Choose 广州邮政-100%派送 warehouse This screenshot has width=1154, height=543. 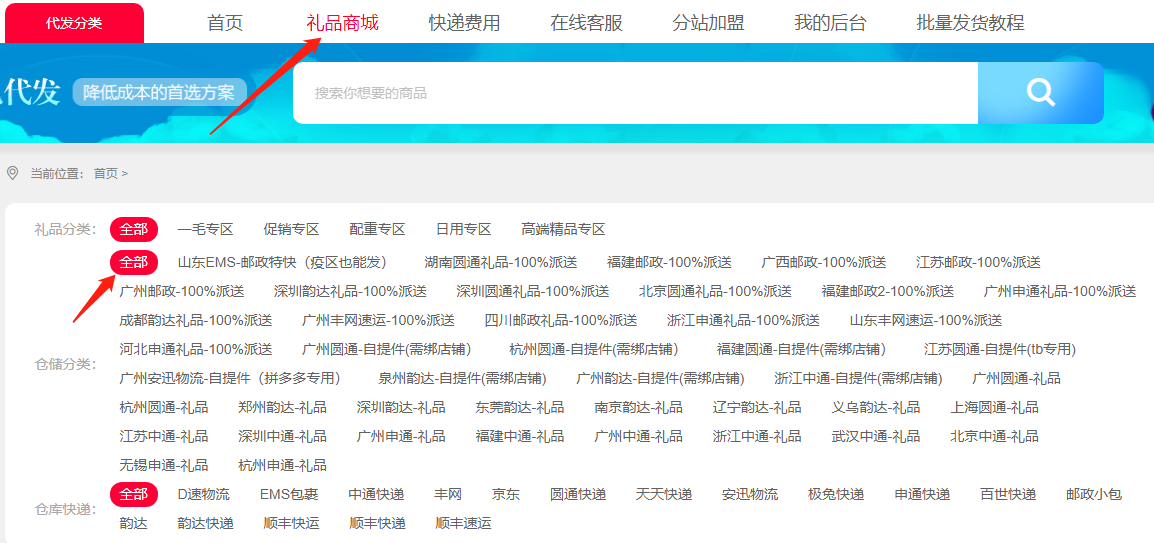tap(182, 291)
